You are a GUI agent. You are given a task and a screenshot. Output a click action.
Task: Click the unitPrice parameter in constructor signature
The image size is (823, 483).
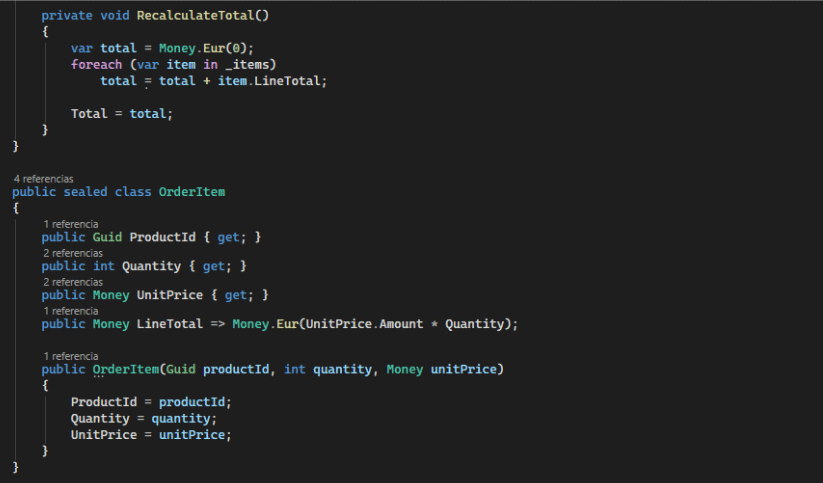[463, 369]
